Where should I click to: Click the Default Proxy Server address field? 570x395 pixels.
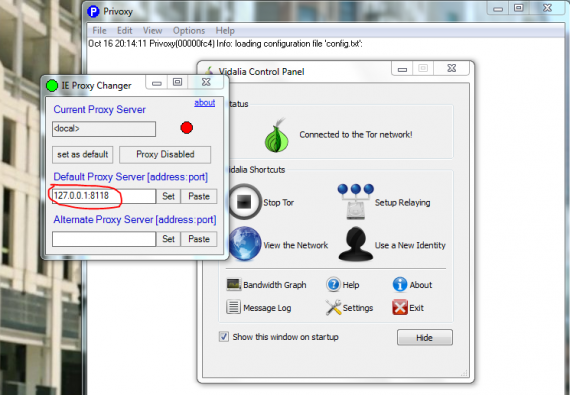tap(104, 196)
